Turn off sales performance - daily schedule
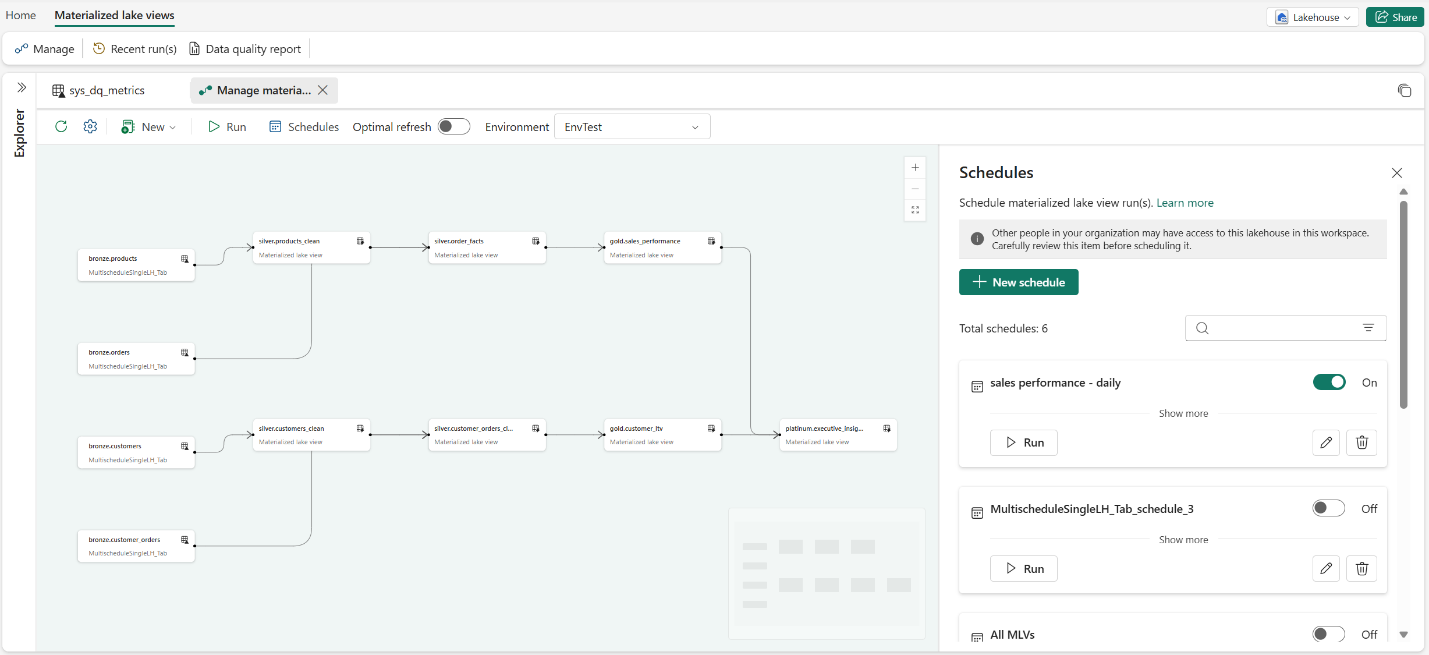The width and height of the screenshot is (1429, 655). point(1329,382)
